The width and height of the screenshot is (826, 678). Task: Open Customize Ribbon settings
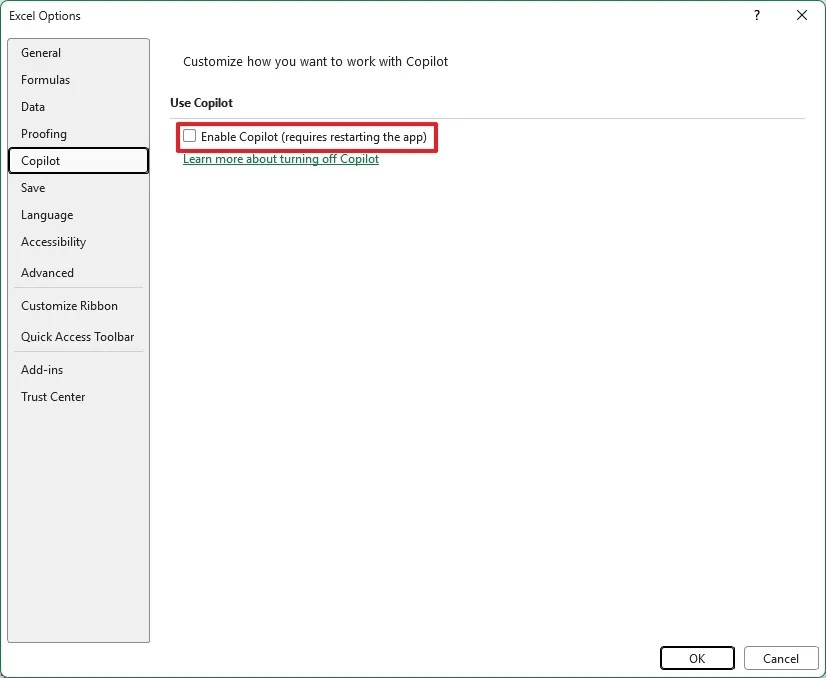coord(78,306)
